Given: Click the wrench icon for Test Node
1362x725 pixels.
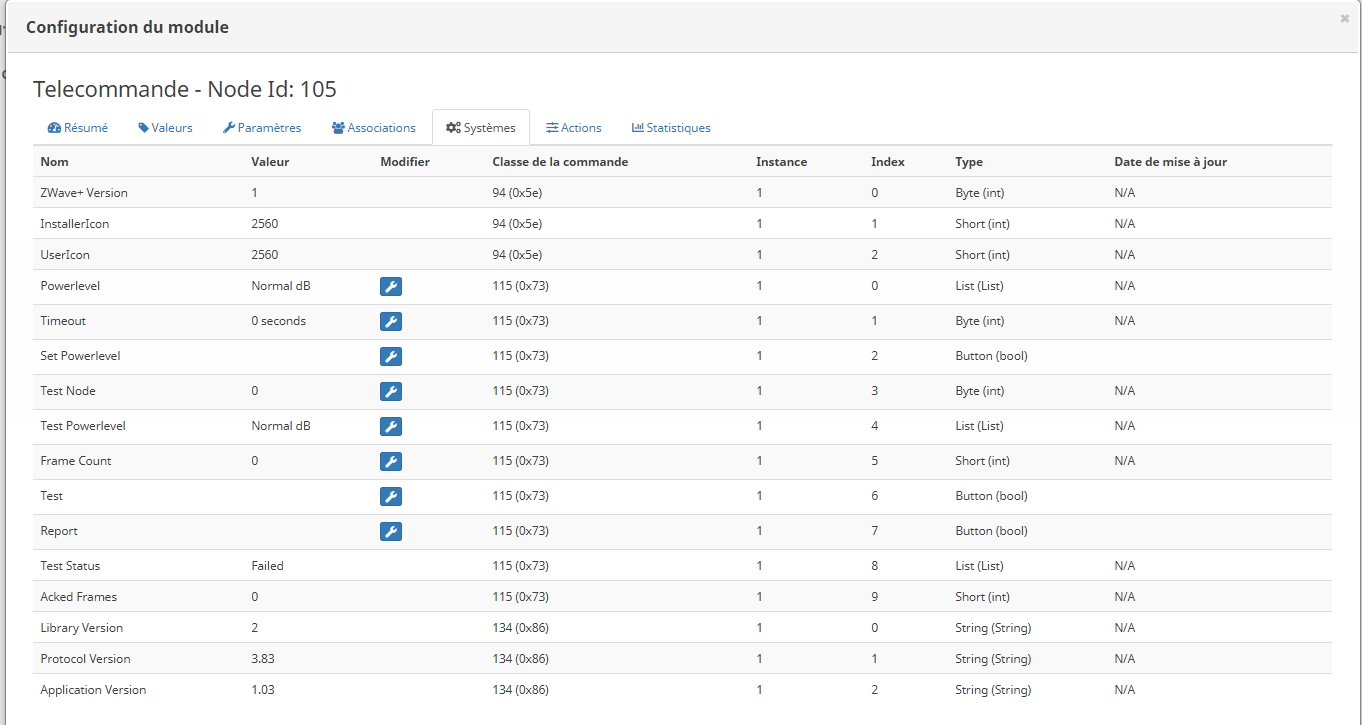Looking at the screenshot, I should 391,392.
